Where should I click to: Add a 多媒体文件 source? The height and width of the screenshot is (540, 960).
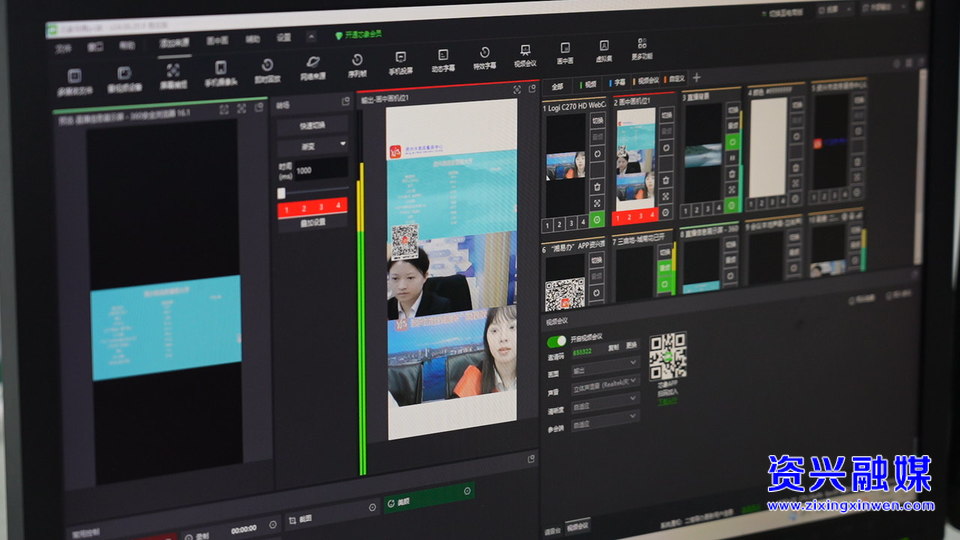75,82
